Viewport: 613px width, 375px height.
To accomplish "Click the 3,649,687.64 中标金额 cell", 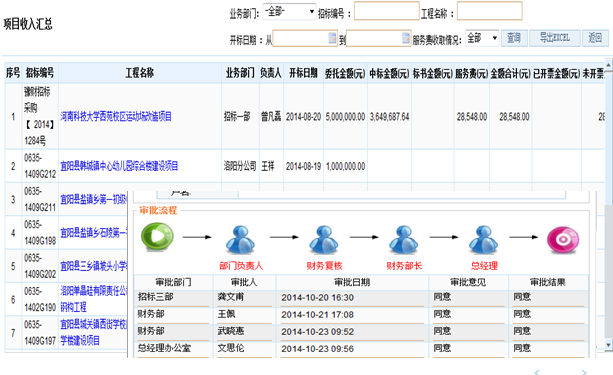I will coord(389,117).
